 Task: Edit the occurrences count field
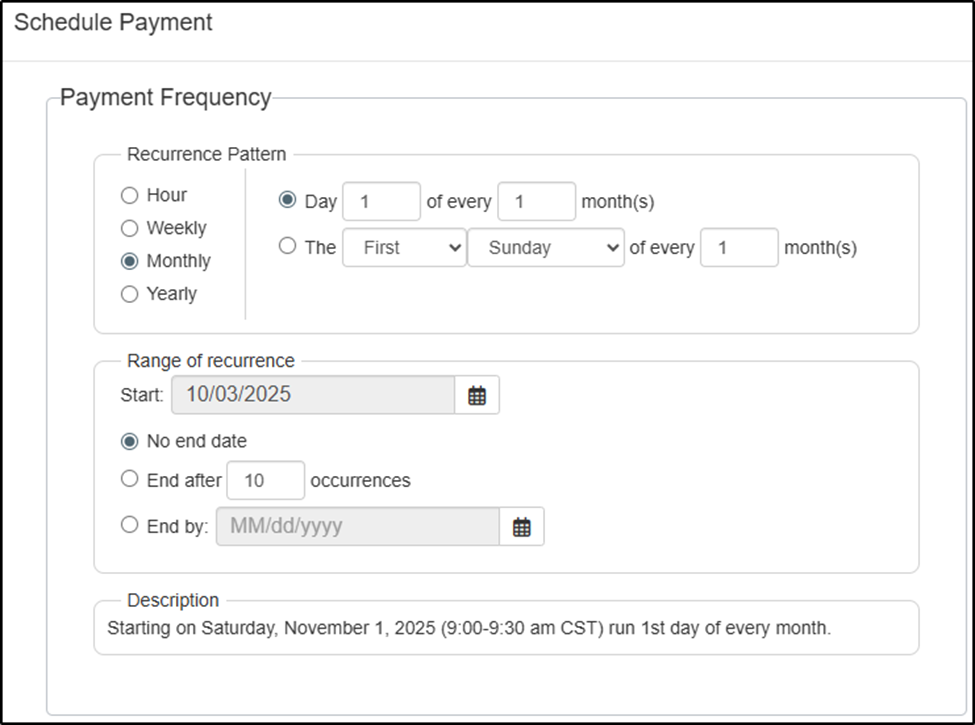coord(265,481)
